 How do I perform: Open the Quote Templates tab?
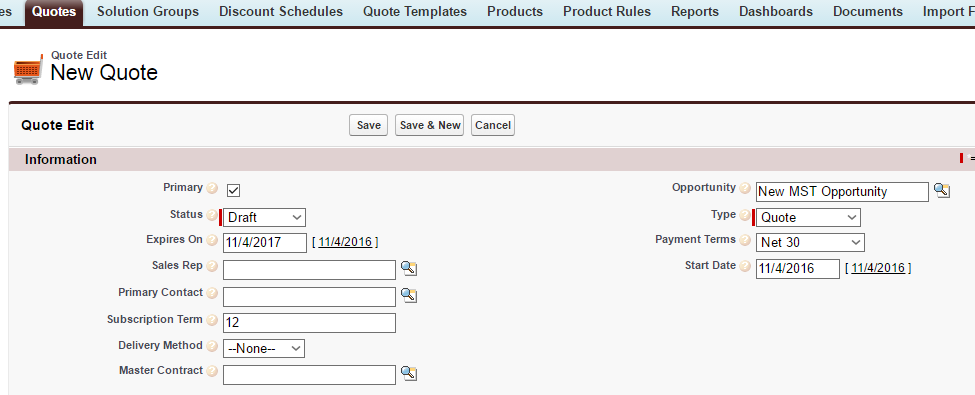(415, 12)
